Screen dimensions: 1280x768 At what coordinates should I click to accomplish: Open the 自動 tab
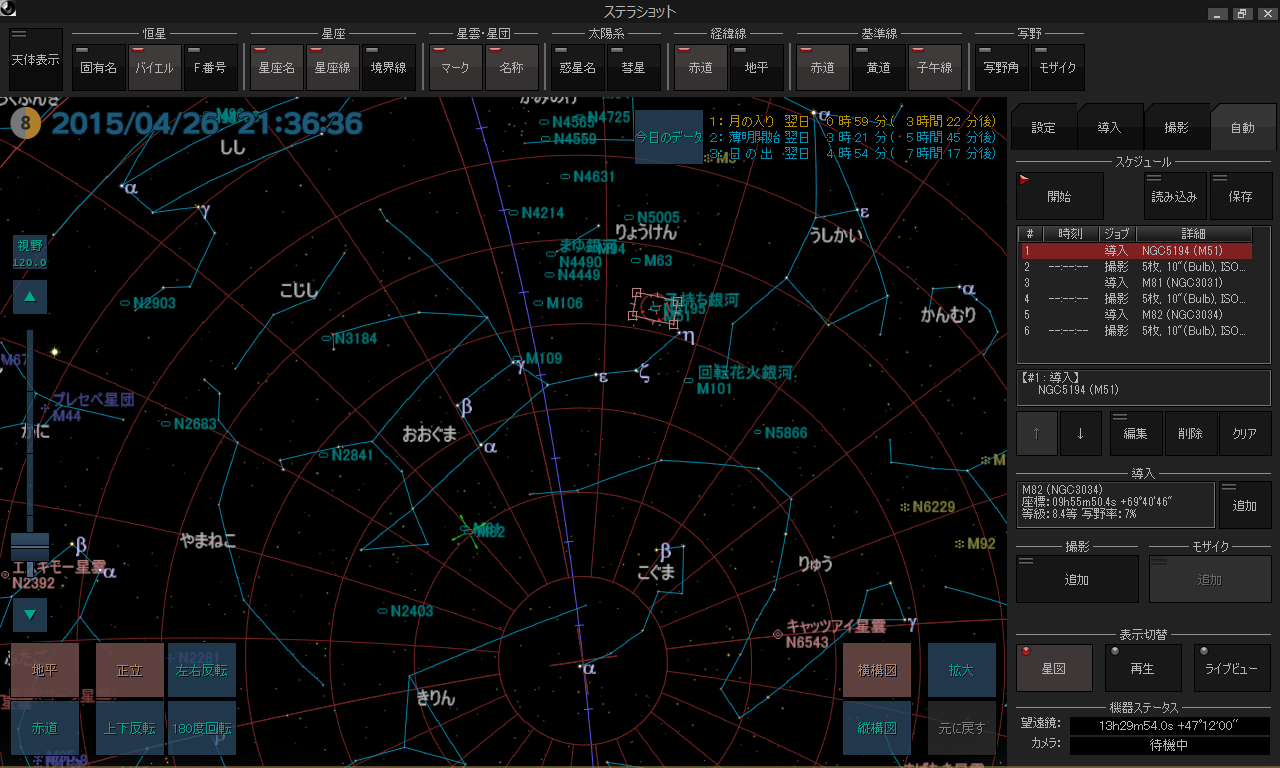(x=1243, y=127)
